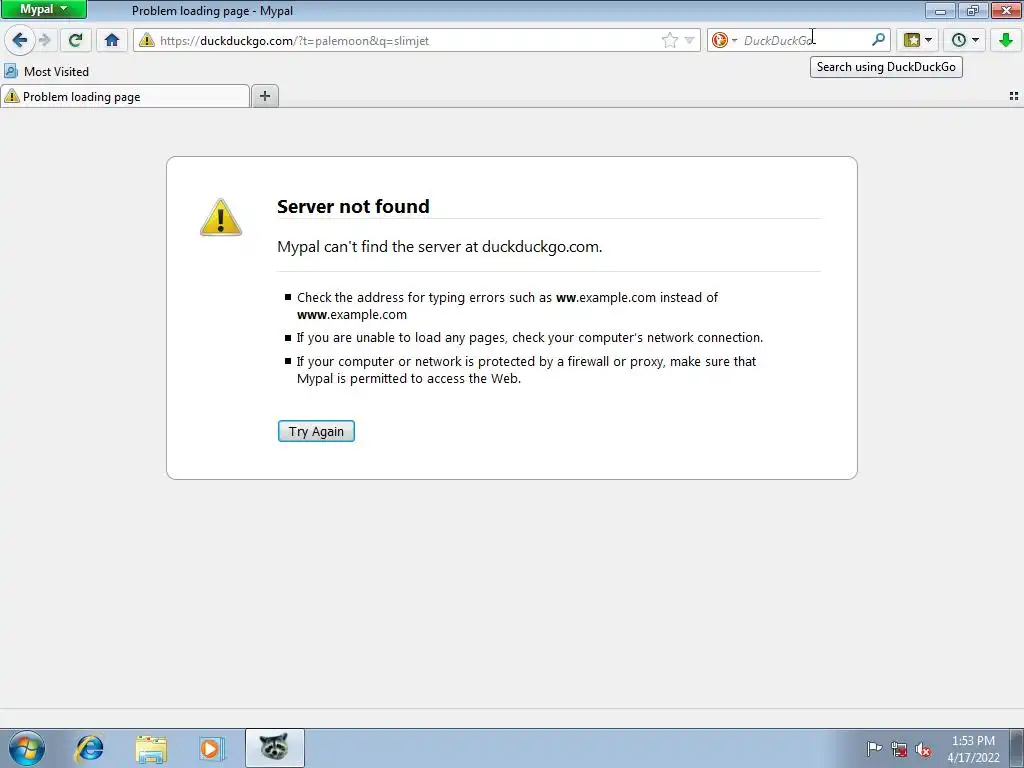Viewport: 1024px width, 768px height.
Task: Open the Action Center flag icon
Action: coord(874,749)
